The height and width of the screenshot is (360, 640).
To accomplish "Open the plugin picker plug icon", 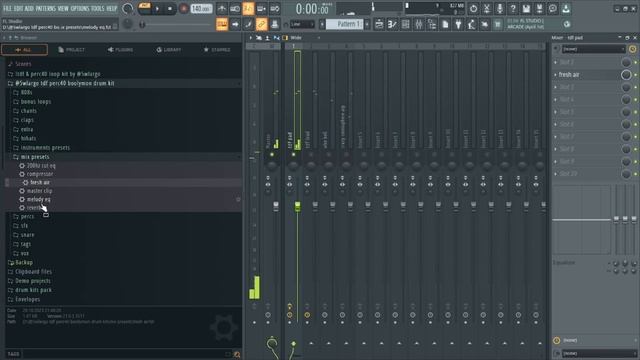I will point(458,24).
